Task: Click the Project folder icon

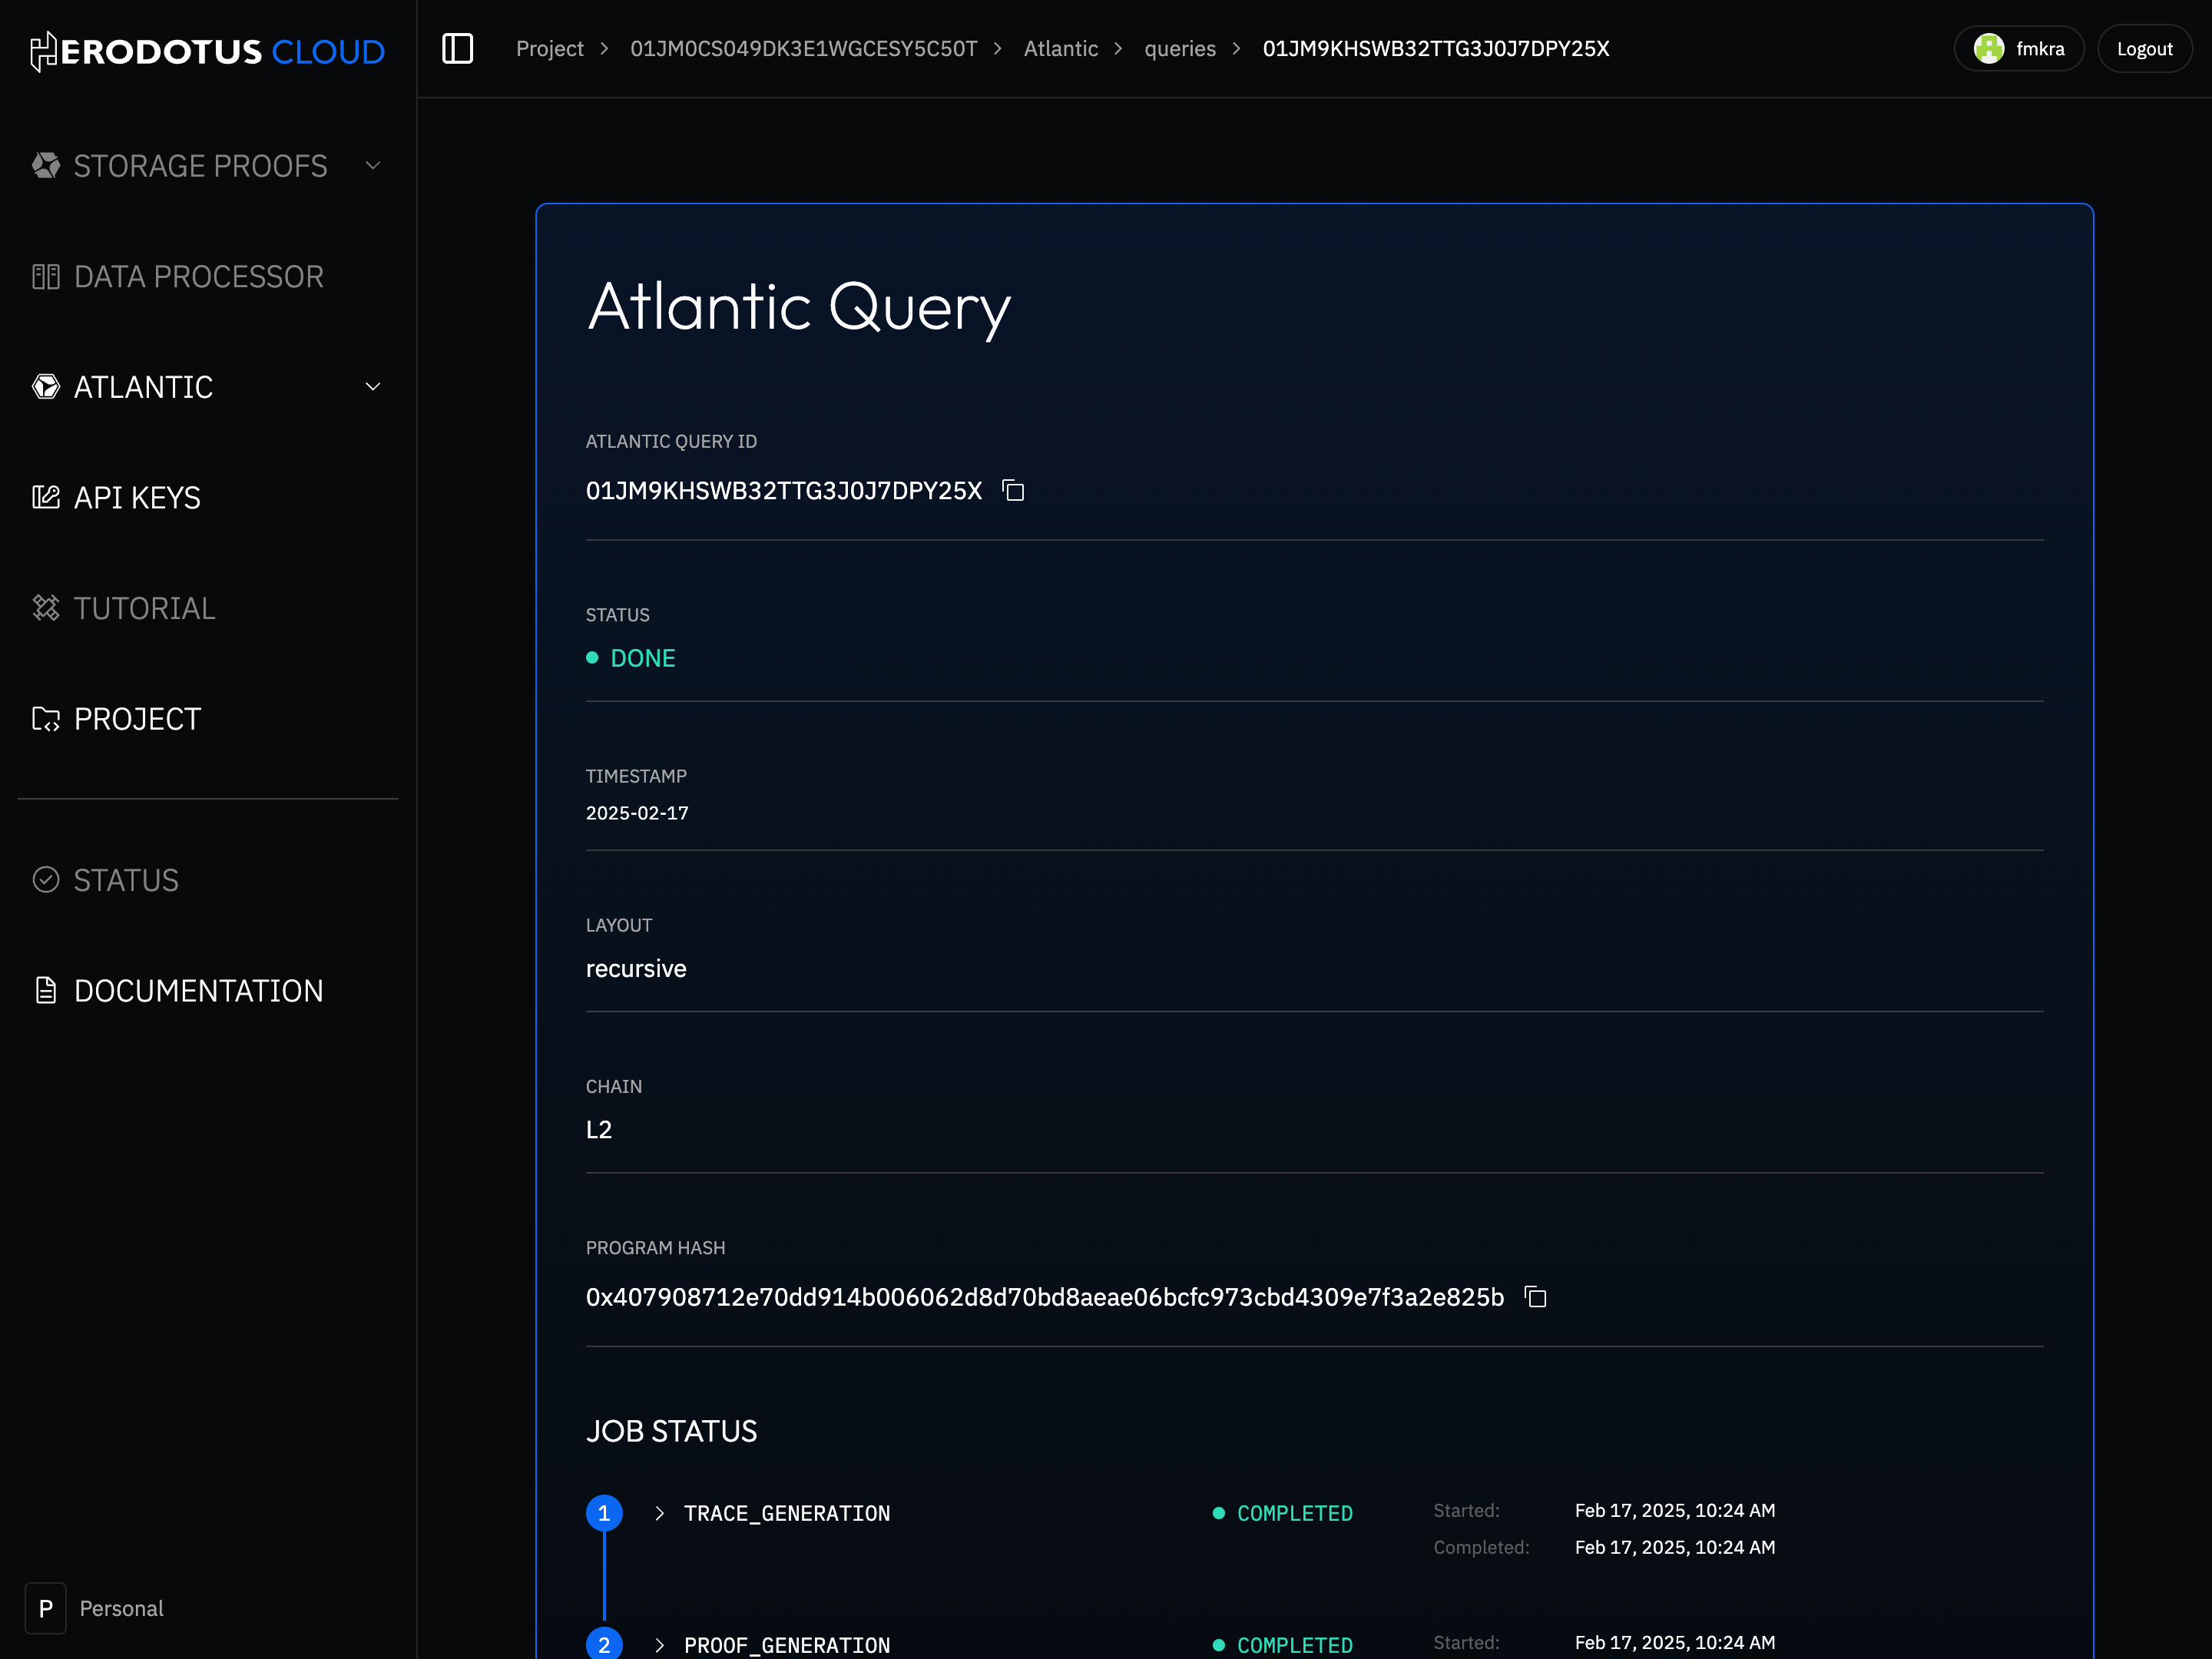Action: click(46, 719)
